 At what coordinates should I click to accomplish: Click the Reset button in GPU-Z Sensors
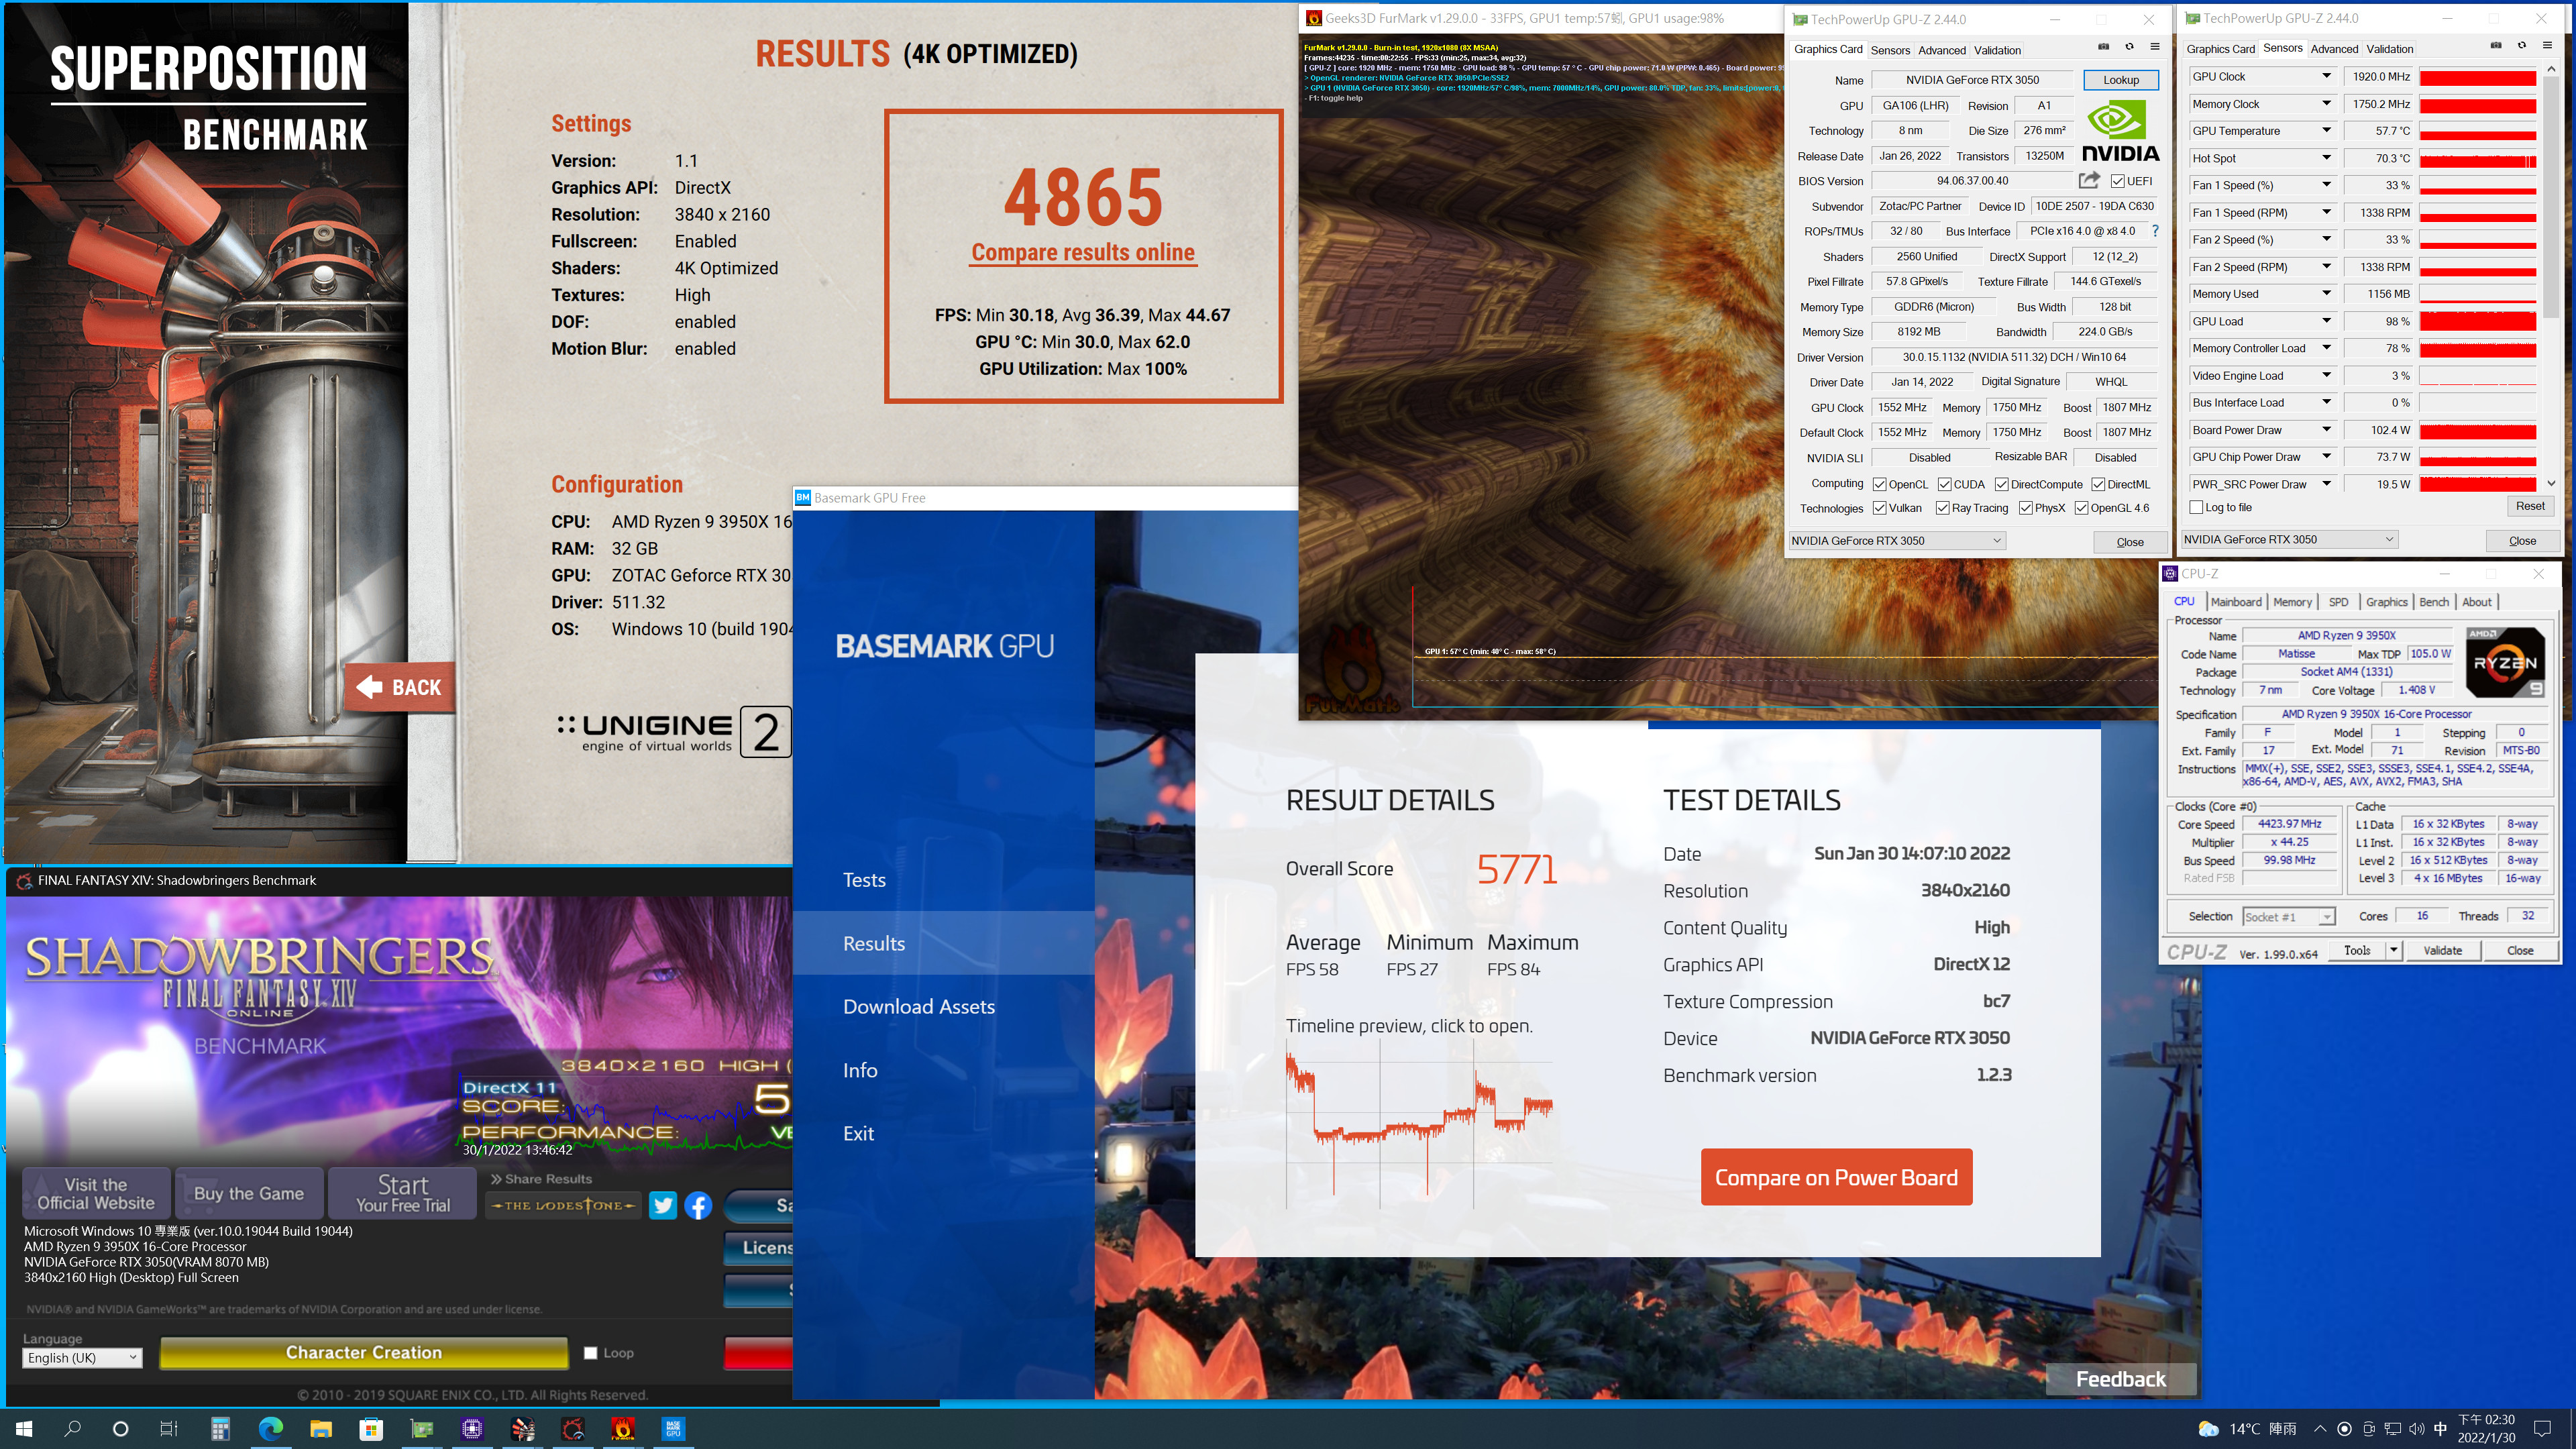point(2530,506)
